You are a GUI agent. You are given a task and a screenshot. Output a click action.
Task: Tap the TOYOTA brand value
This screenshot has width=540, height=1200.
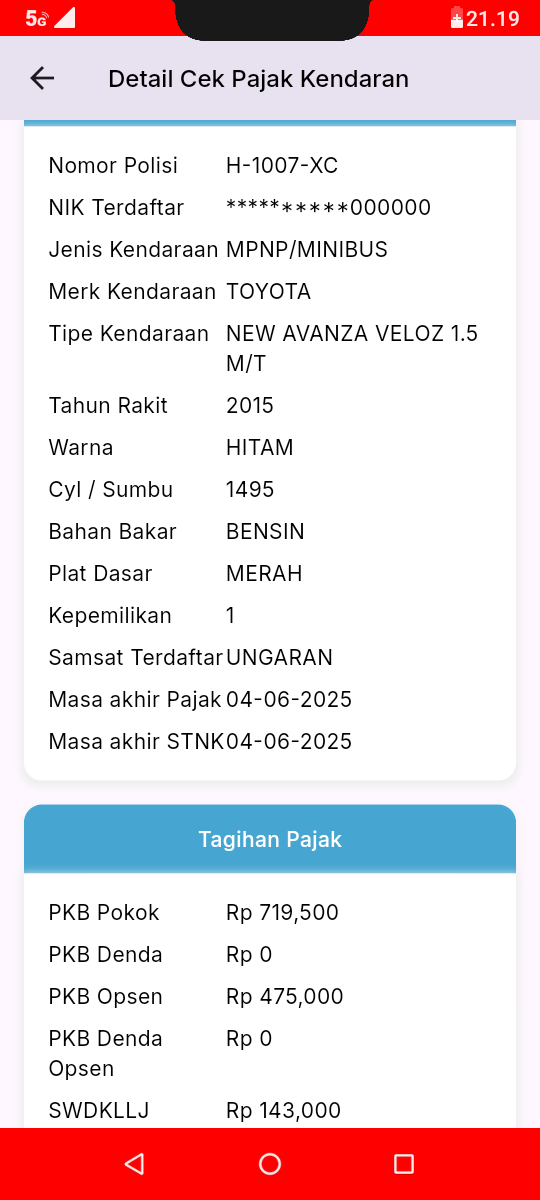(x=268, y=291)
